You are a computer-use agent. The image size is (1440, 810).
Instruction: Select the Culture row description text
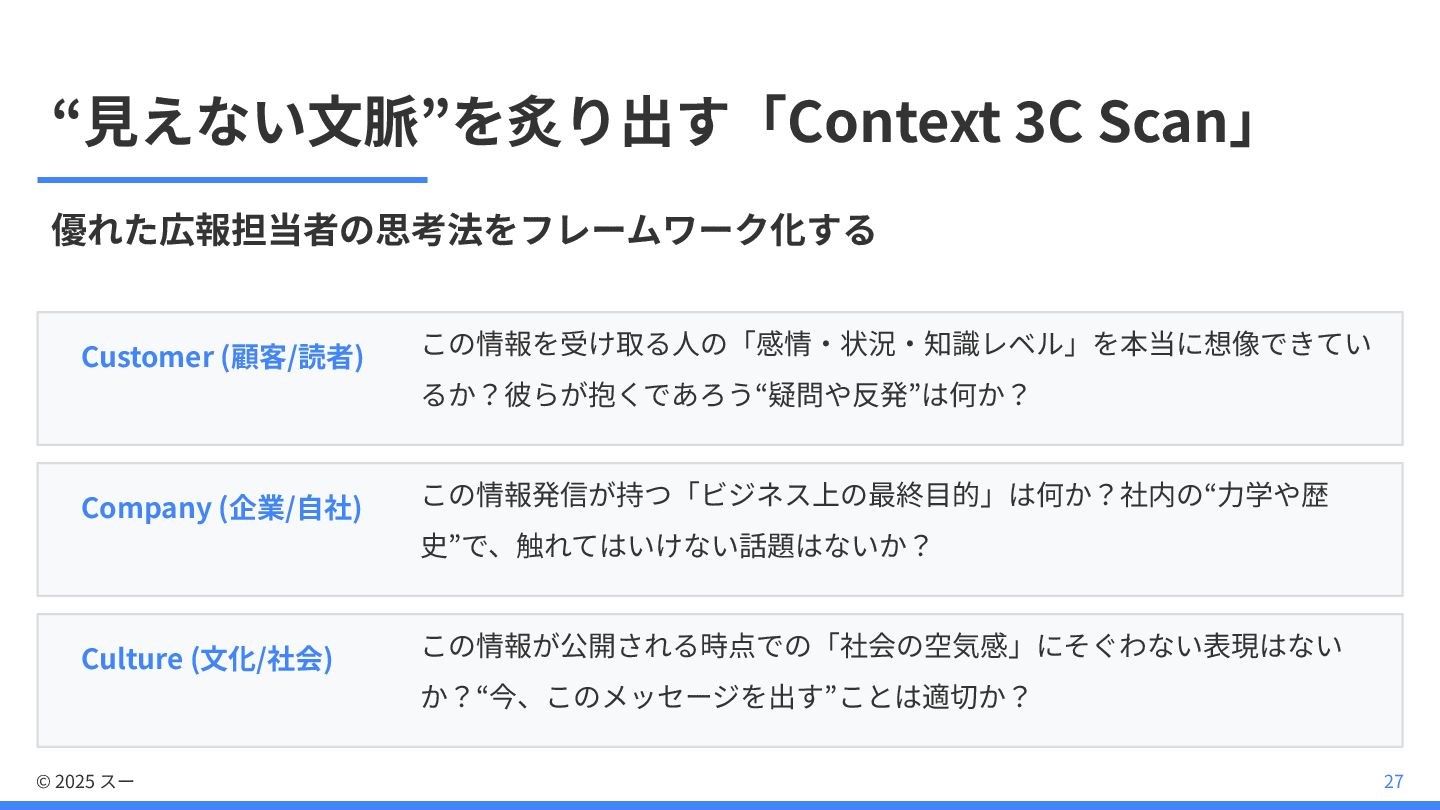882,672
